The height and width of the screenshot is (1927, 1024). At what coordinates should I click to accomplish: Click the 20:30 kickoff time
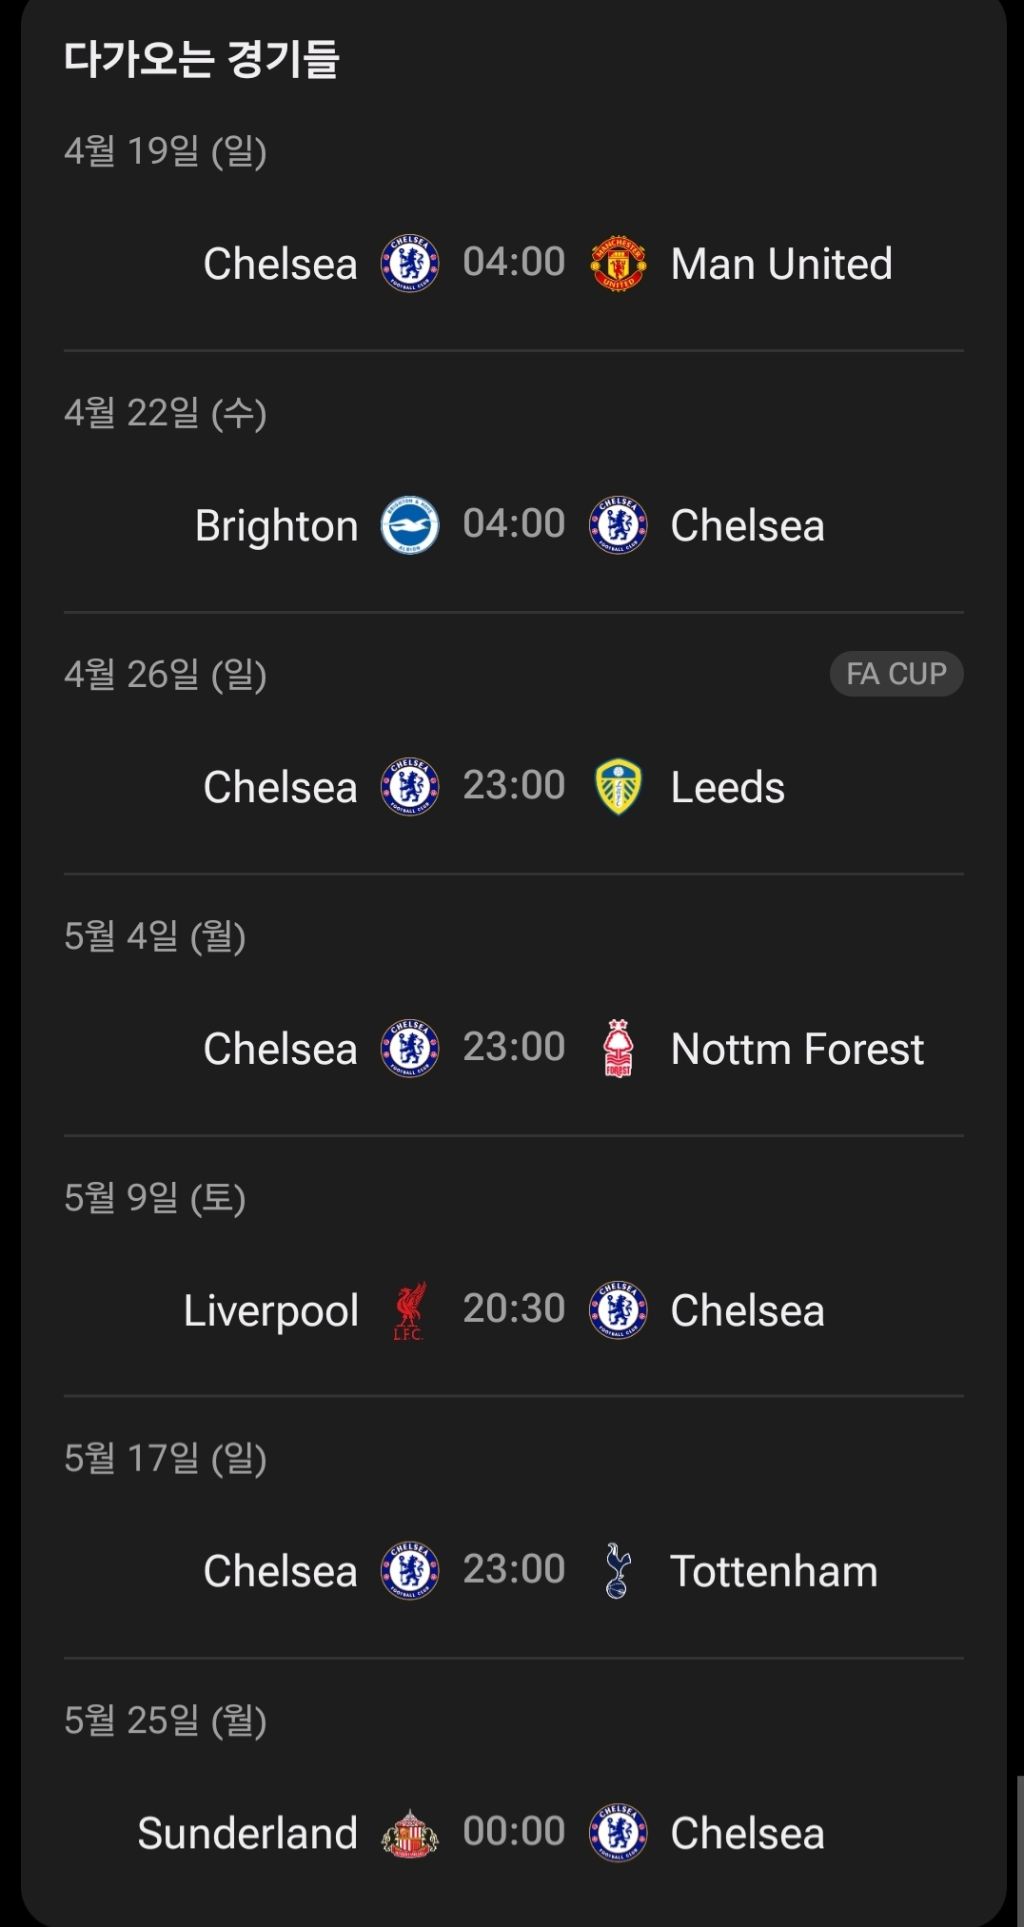point(514,1308)
